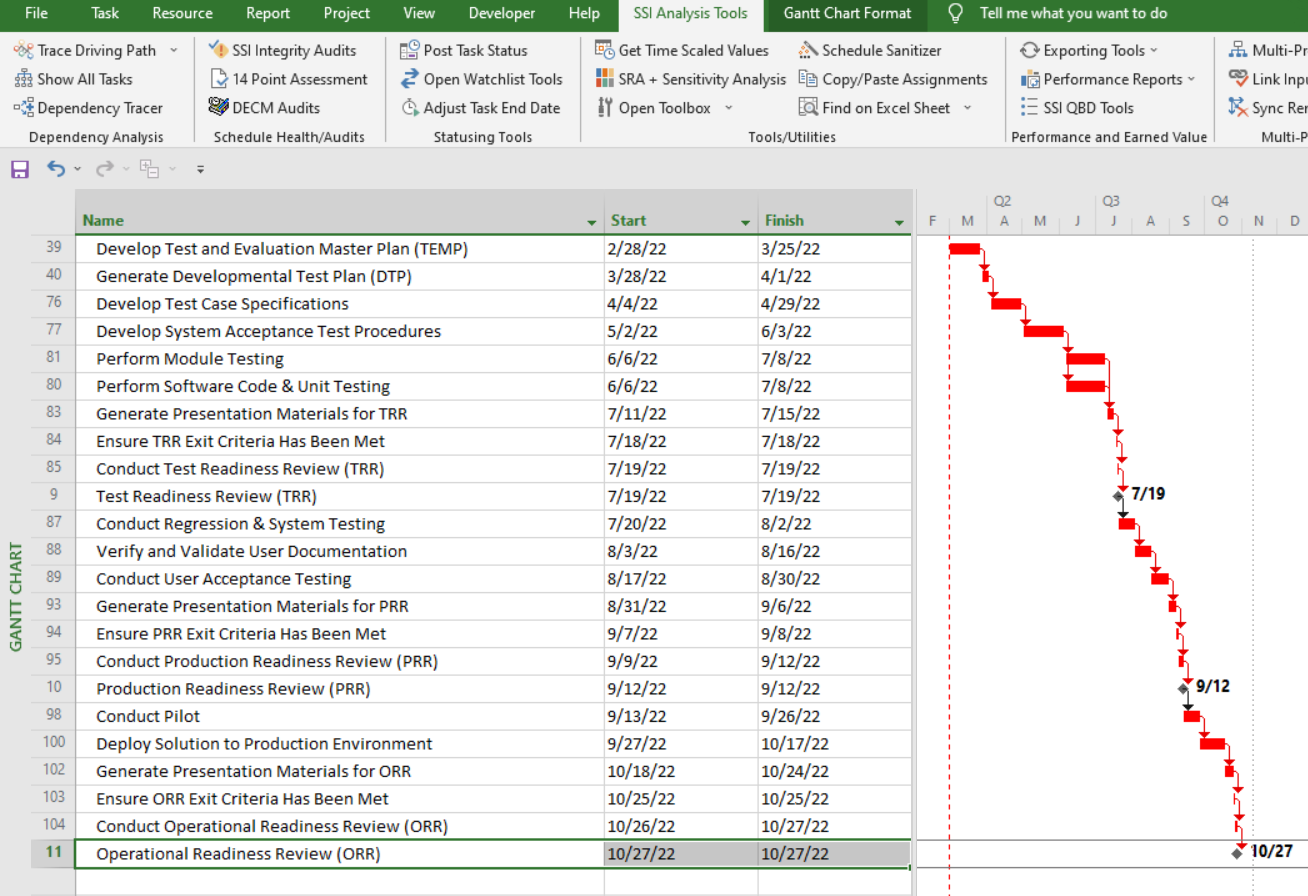Switch to the View tab
The image size is (1308, 896).
point(419,13)
